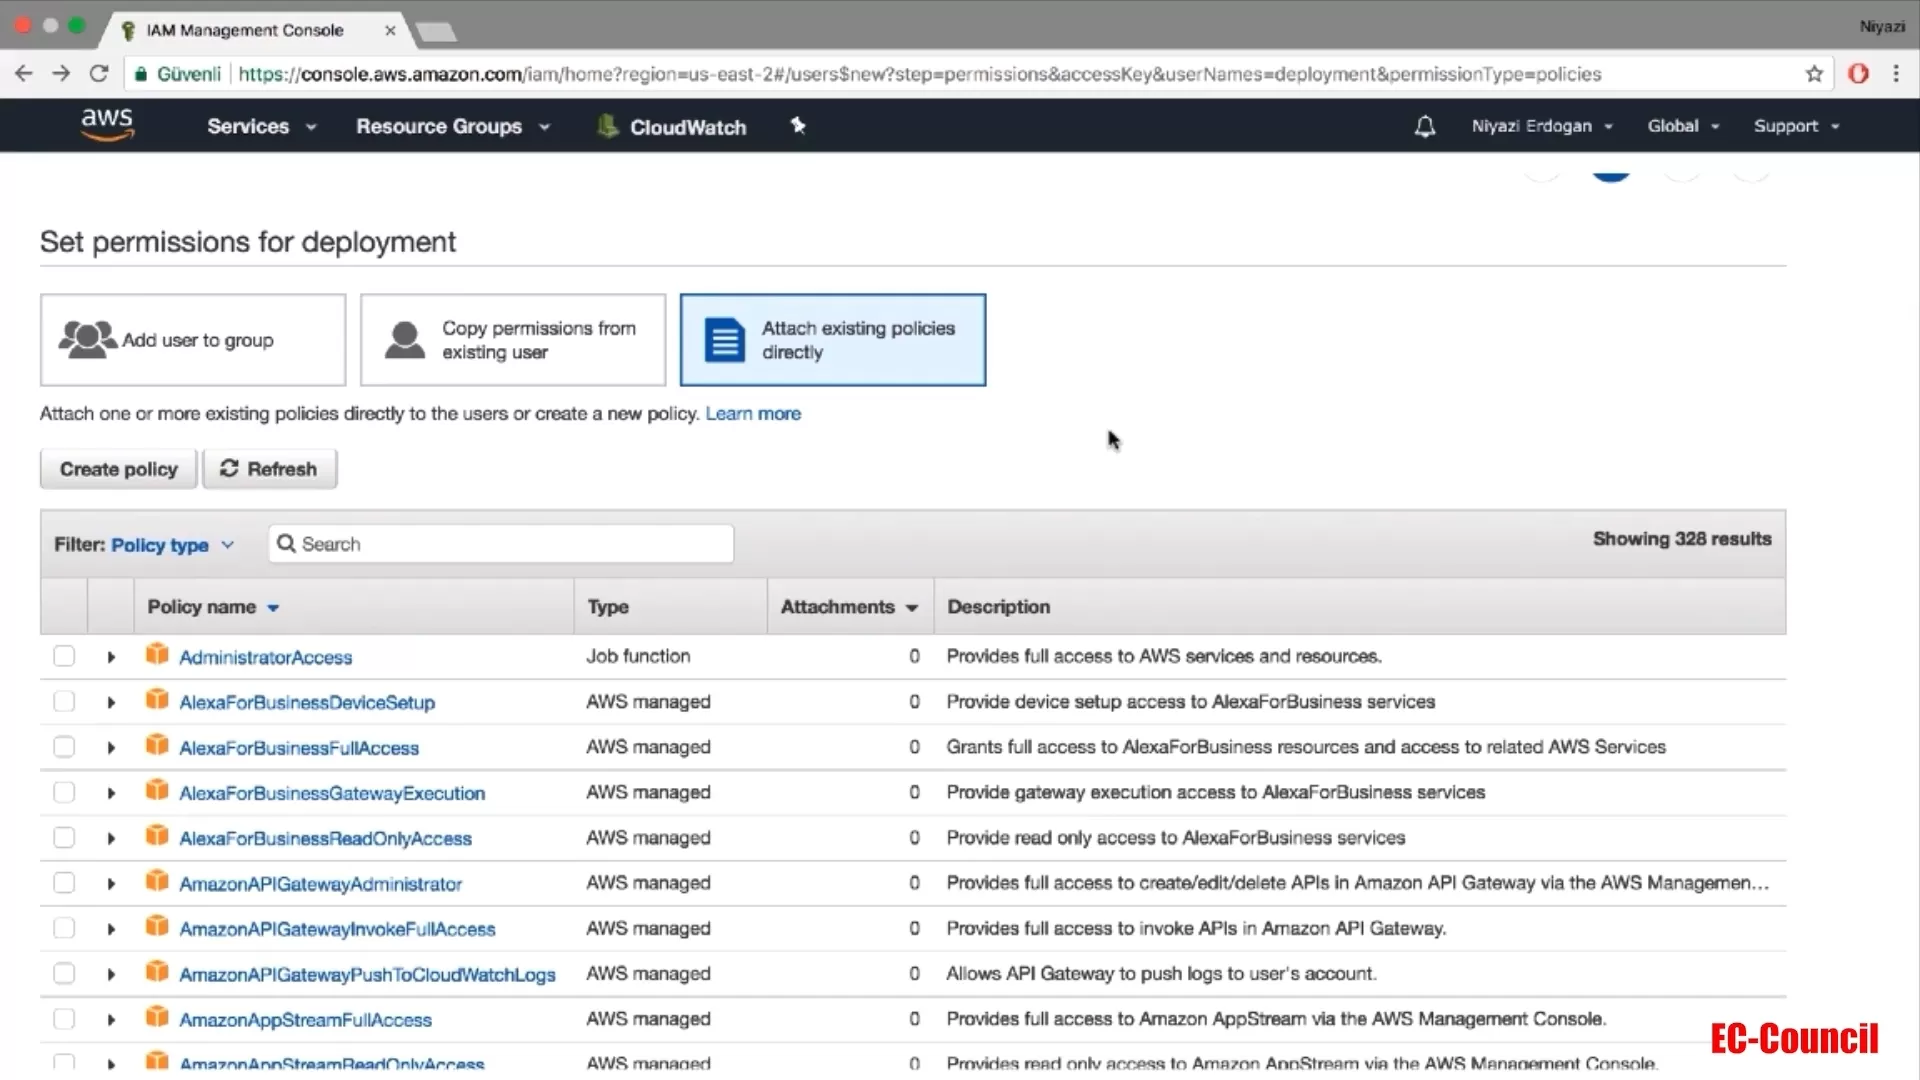1920x1080 pixels.
Task: Open the Learn more link
Action: [753, 413]
